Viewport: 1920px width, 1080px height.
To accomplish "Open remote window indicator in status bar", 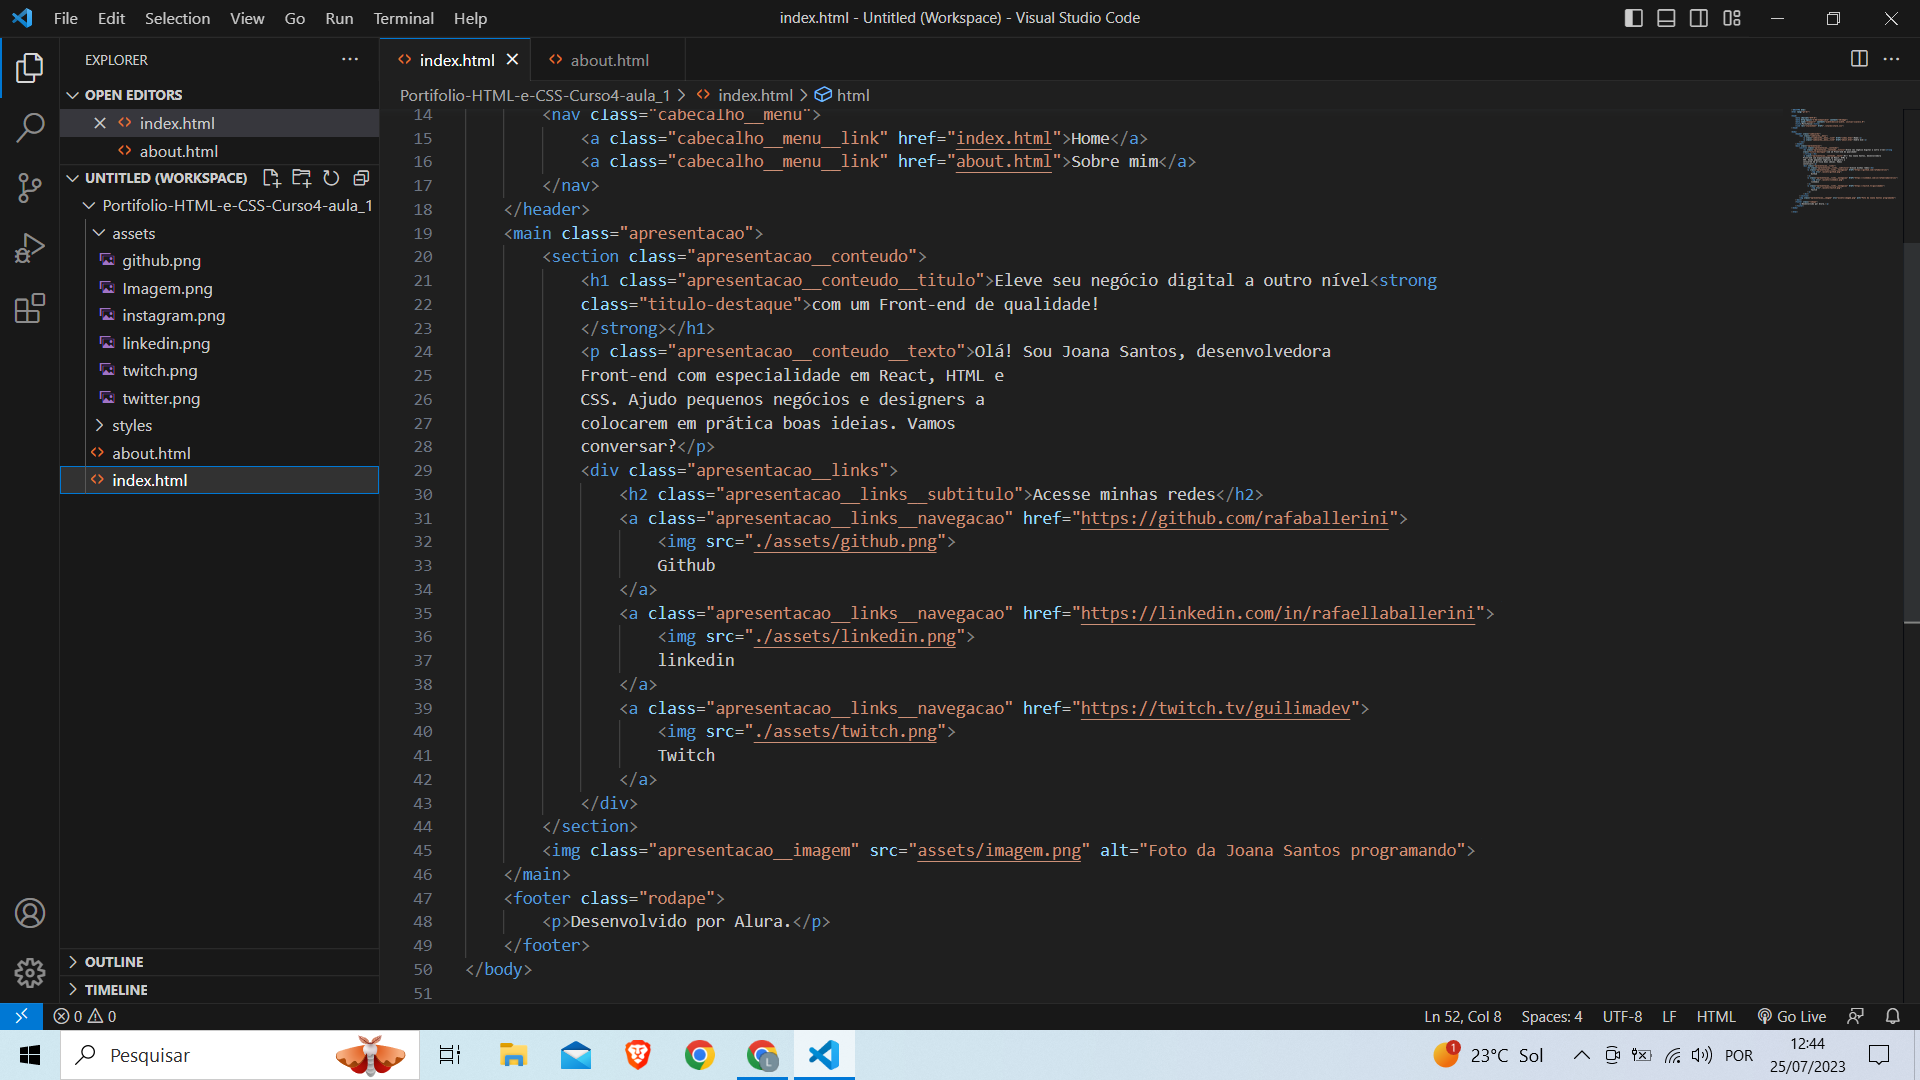I will tap(21, 1016).
